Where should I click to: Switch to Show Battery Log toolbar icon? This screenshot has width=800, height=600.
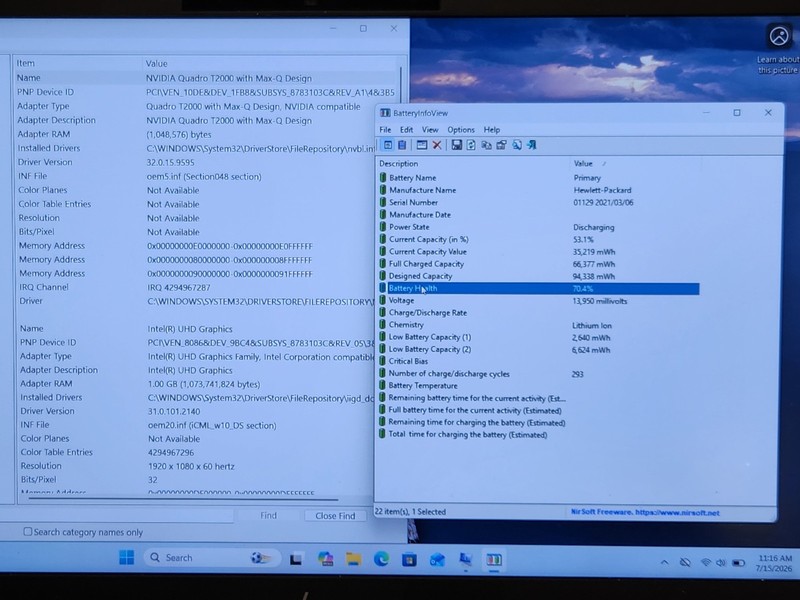[x=402, y=145]
